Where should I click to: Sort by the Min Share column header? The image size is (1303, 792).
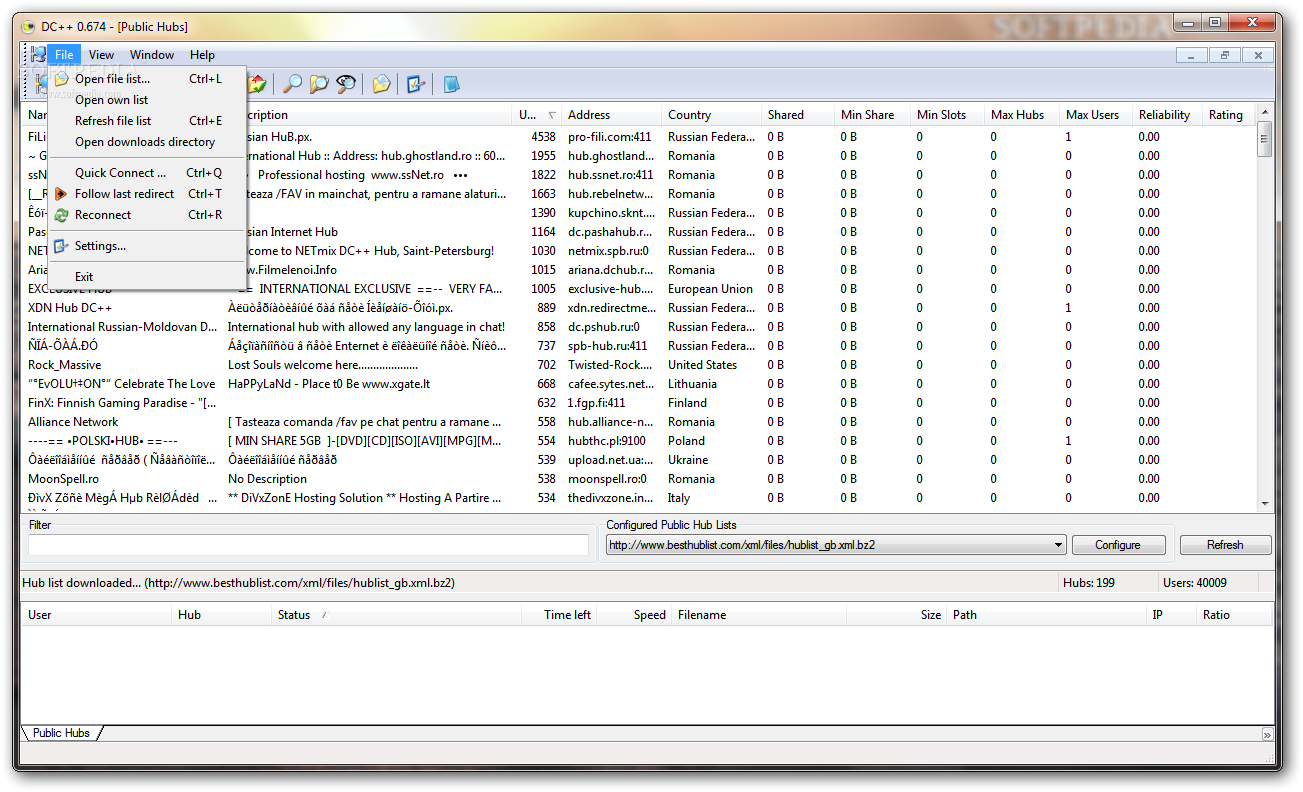(x=873, y=115)
